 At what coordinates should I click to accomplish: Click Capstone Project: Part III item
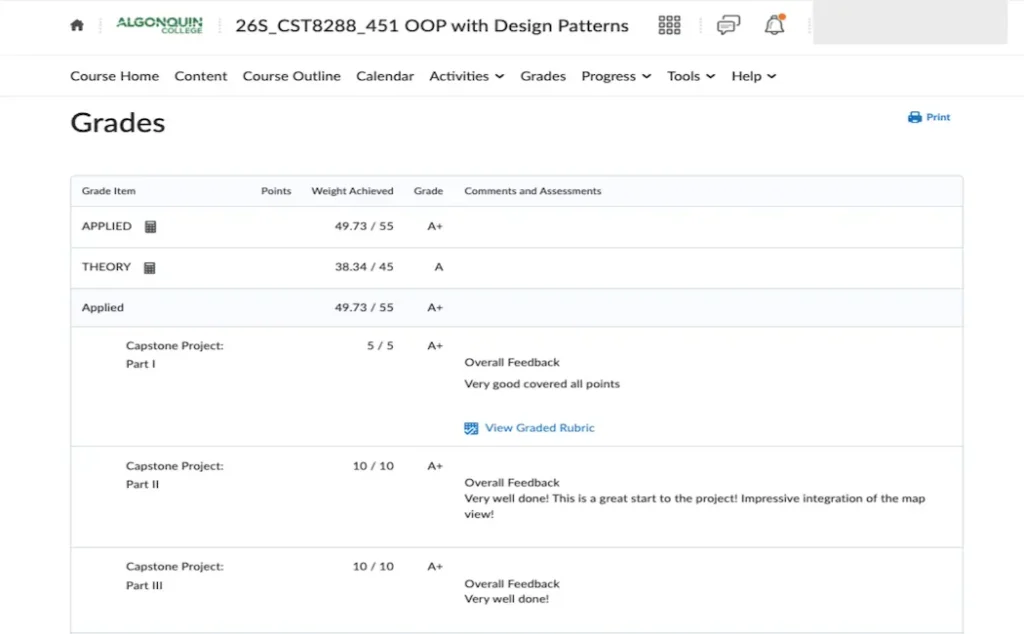click(174, 576)
